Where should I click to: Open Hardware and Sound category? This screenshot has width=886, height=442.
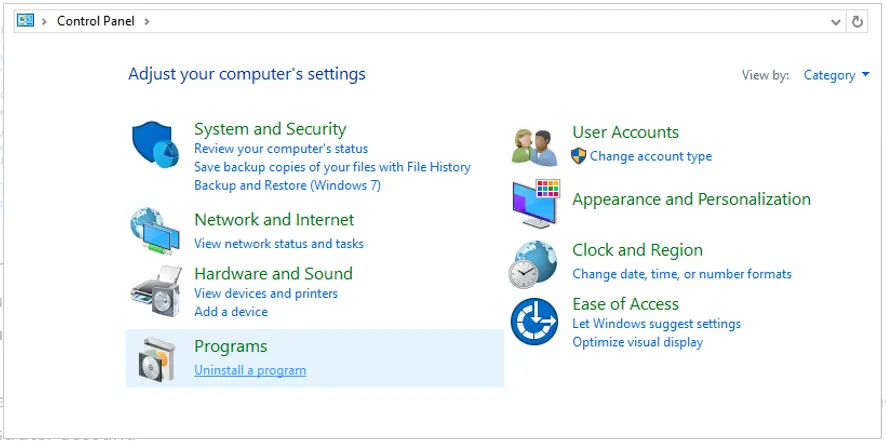pos(273,274)
